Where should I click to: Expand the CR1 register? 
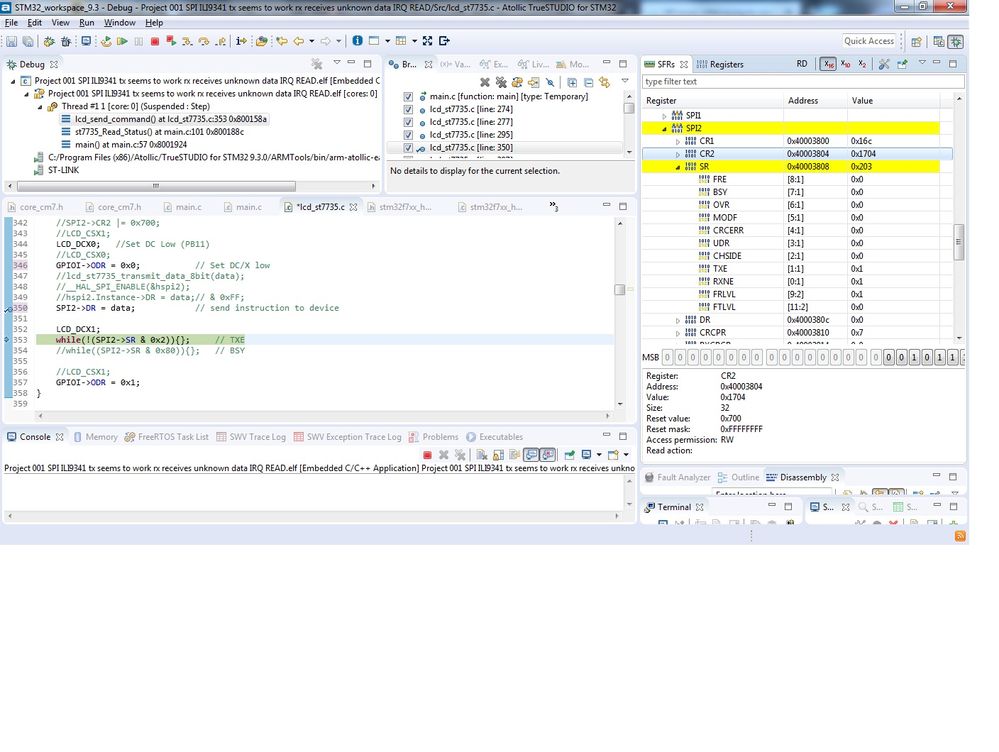677,141
